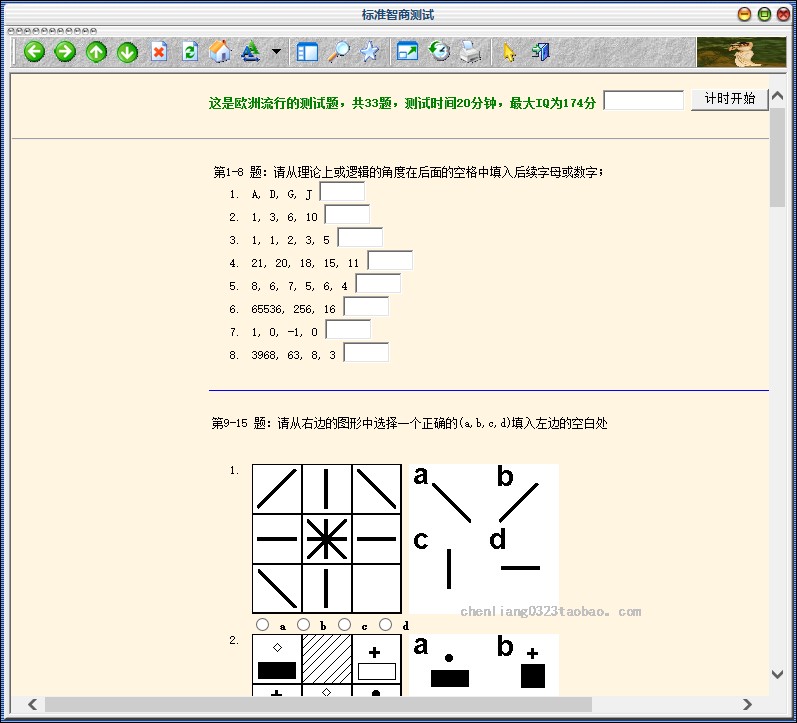Click the character image at toolbar right
Image resolution: width=797 pixels, height=723 pixels.
click(x=741, y=52)
